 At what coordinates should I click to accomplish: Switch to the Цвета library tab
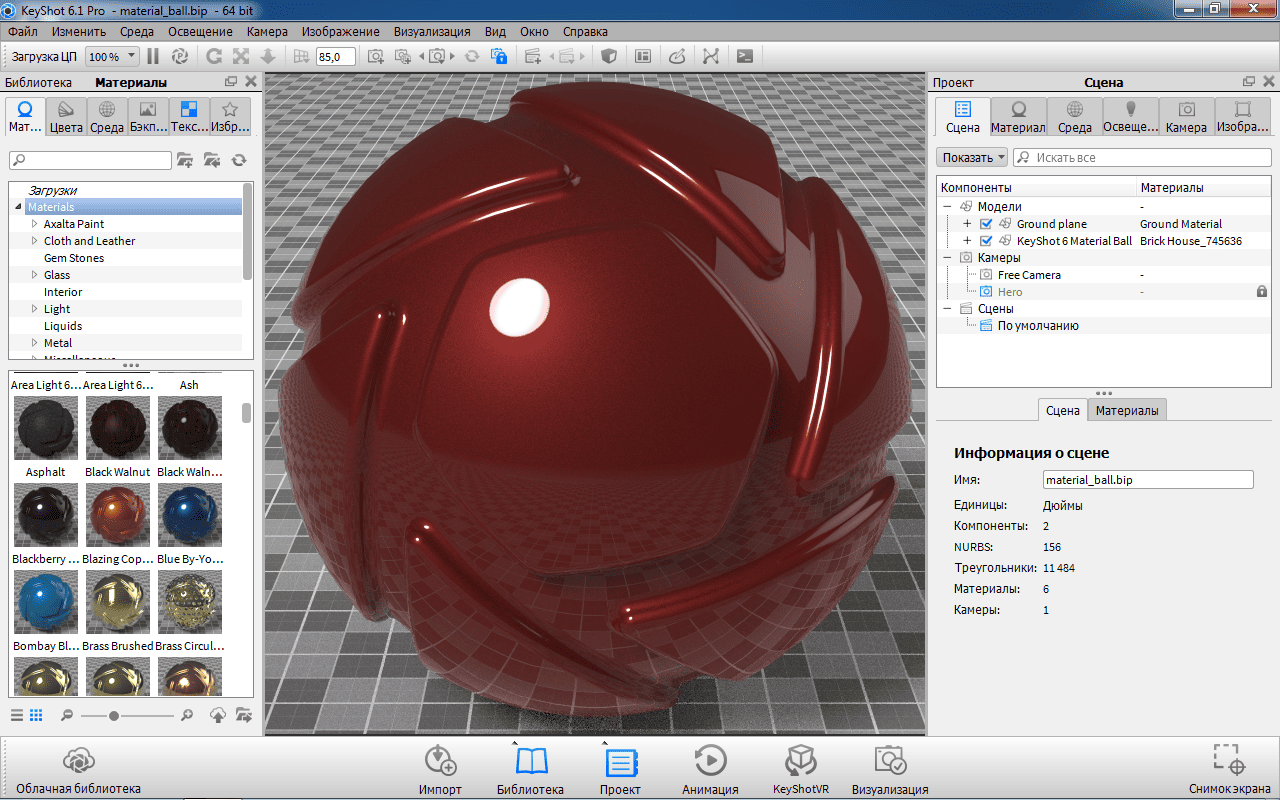pos(66,117)
